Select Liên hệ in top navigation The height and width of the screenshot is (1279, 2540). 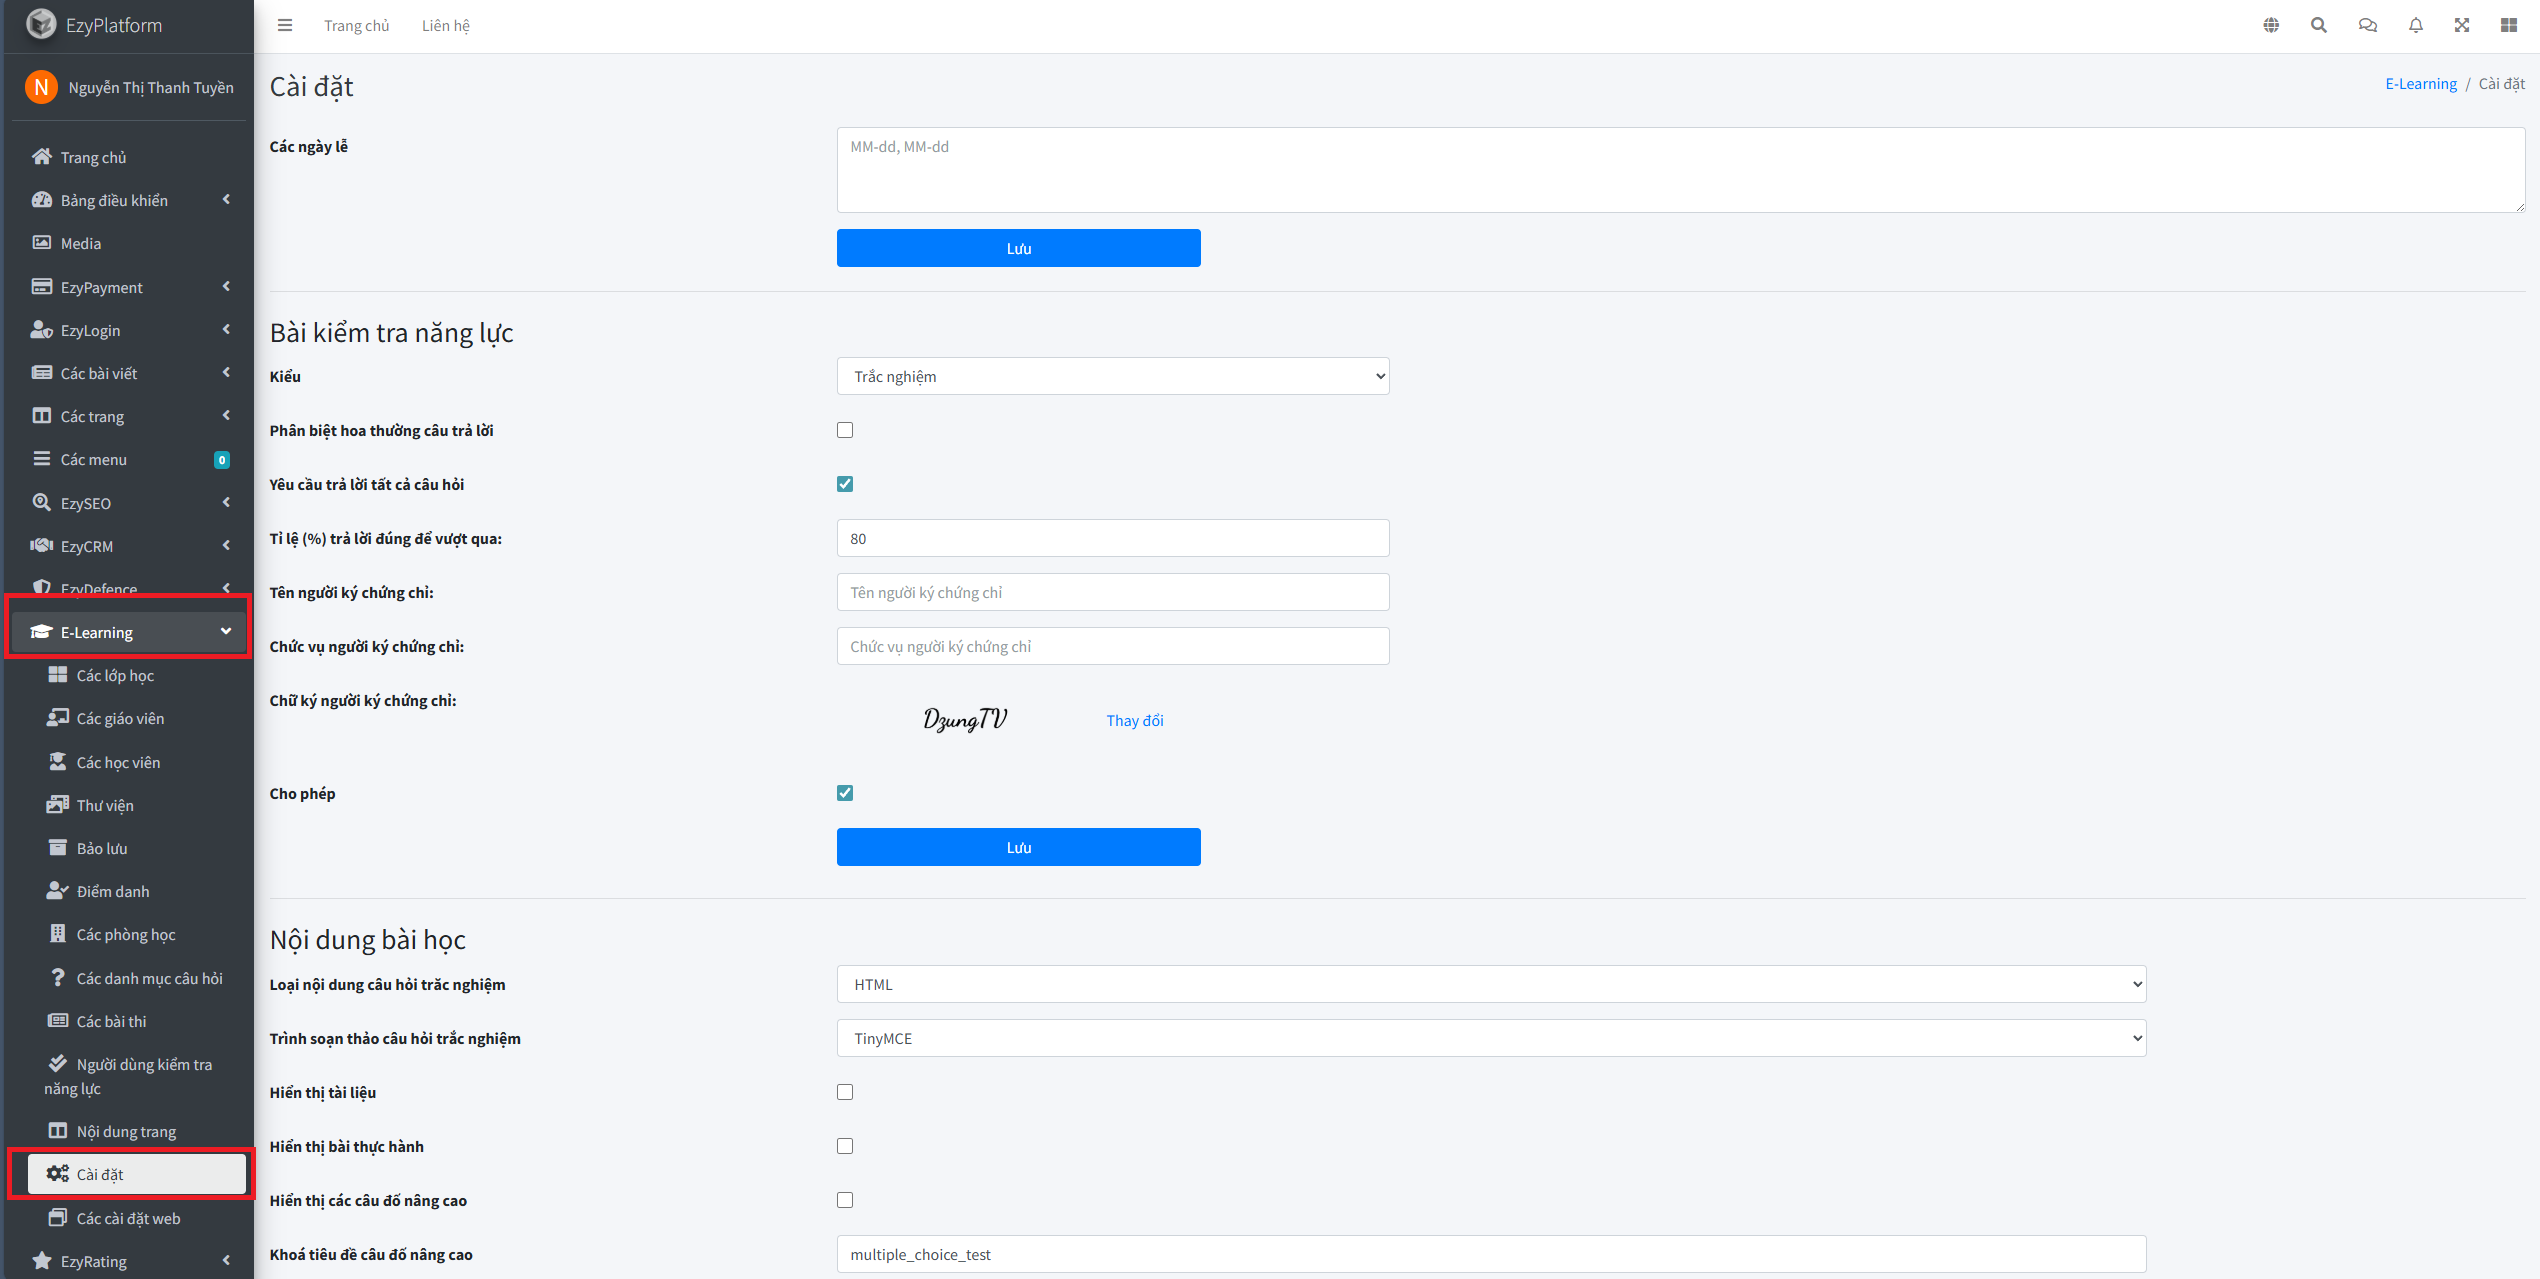click(445, 25)
